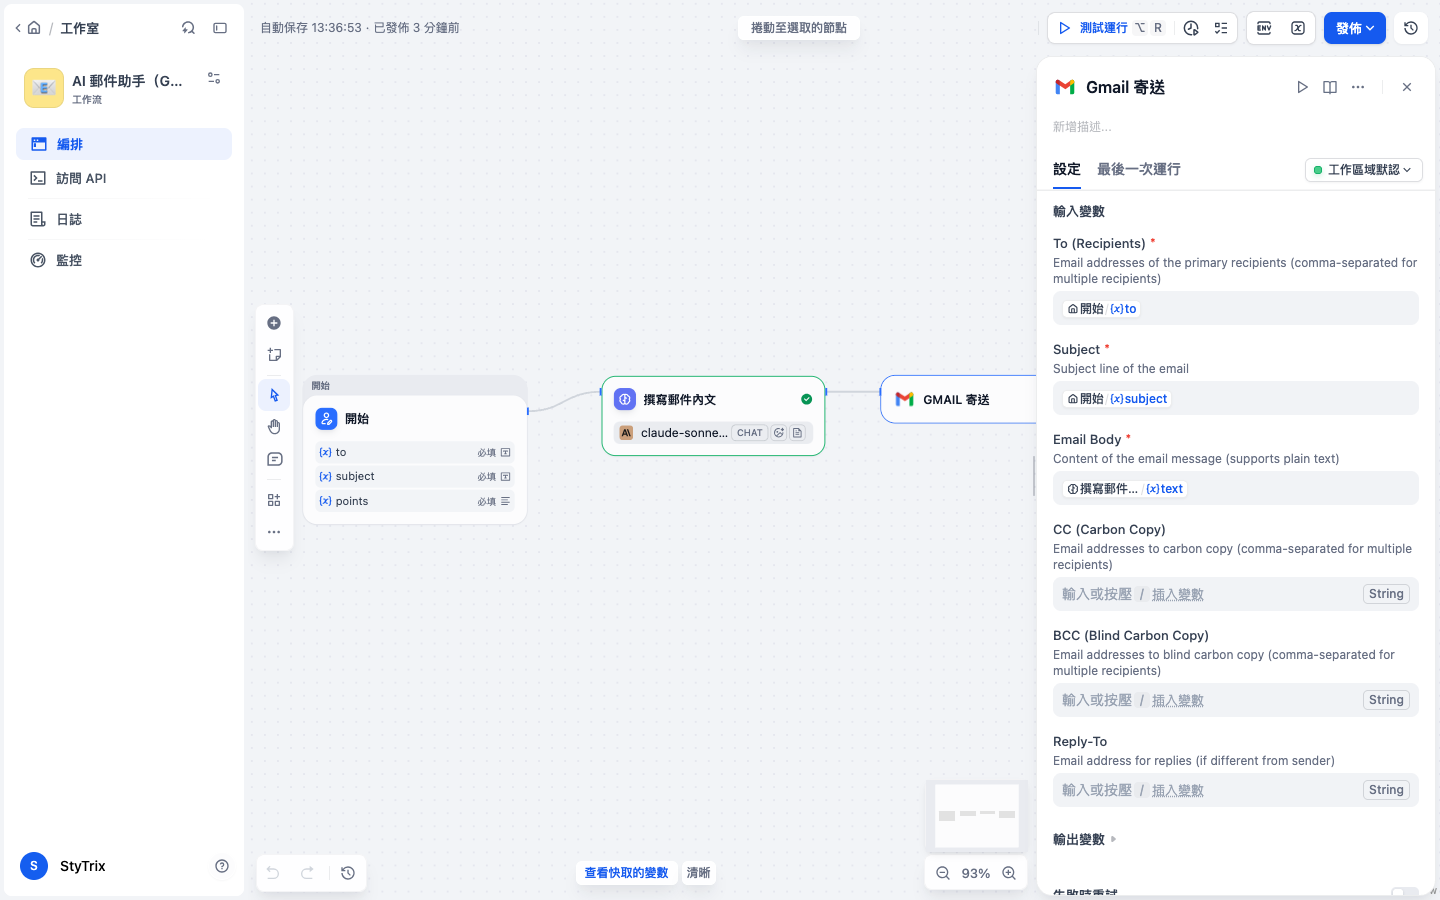
Task: Click 查看快取的變數 button
Action: pyautogui.click(x=626, y=873)
